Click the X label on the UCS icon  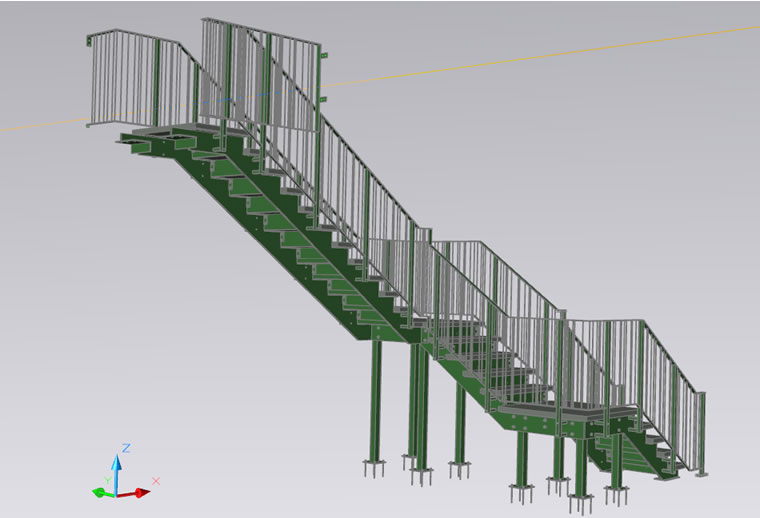coord(156,481)
